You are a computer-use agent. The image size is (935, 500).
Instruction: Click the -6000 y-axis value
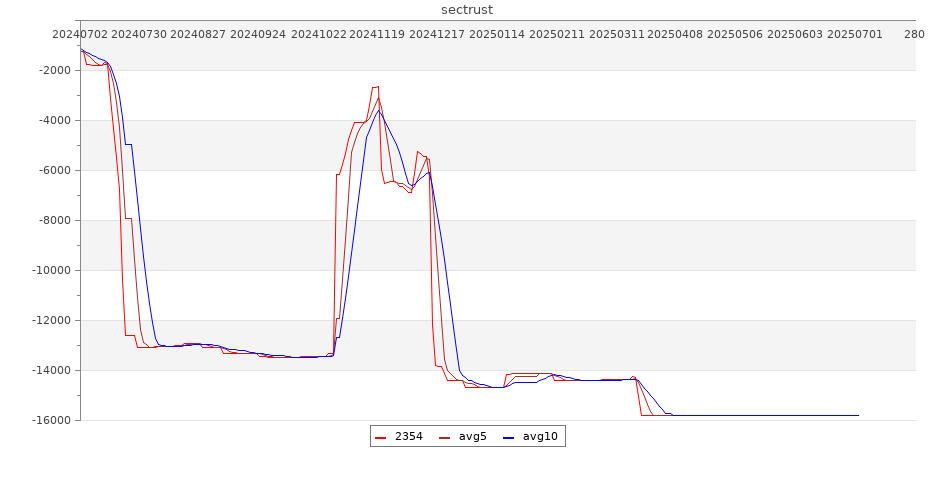53,171
